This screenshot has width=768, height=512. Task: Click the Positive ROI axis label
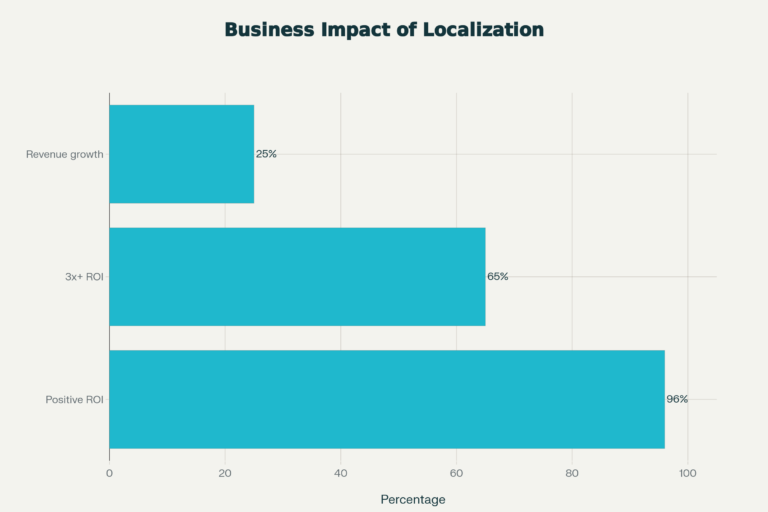pyautogui.click(x=74, y=400)
